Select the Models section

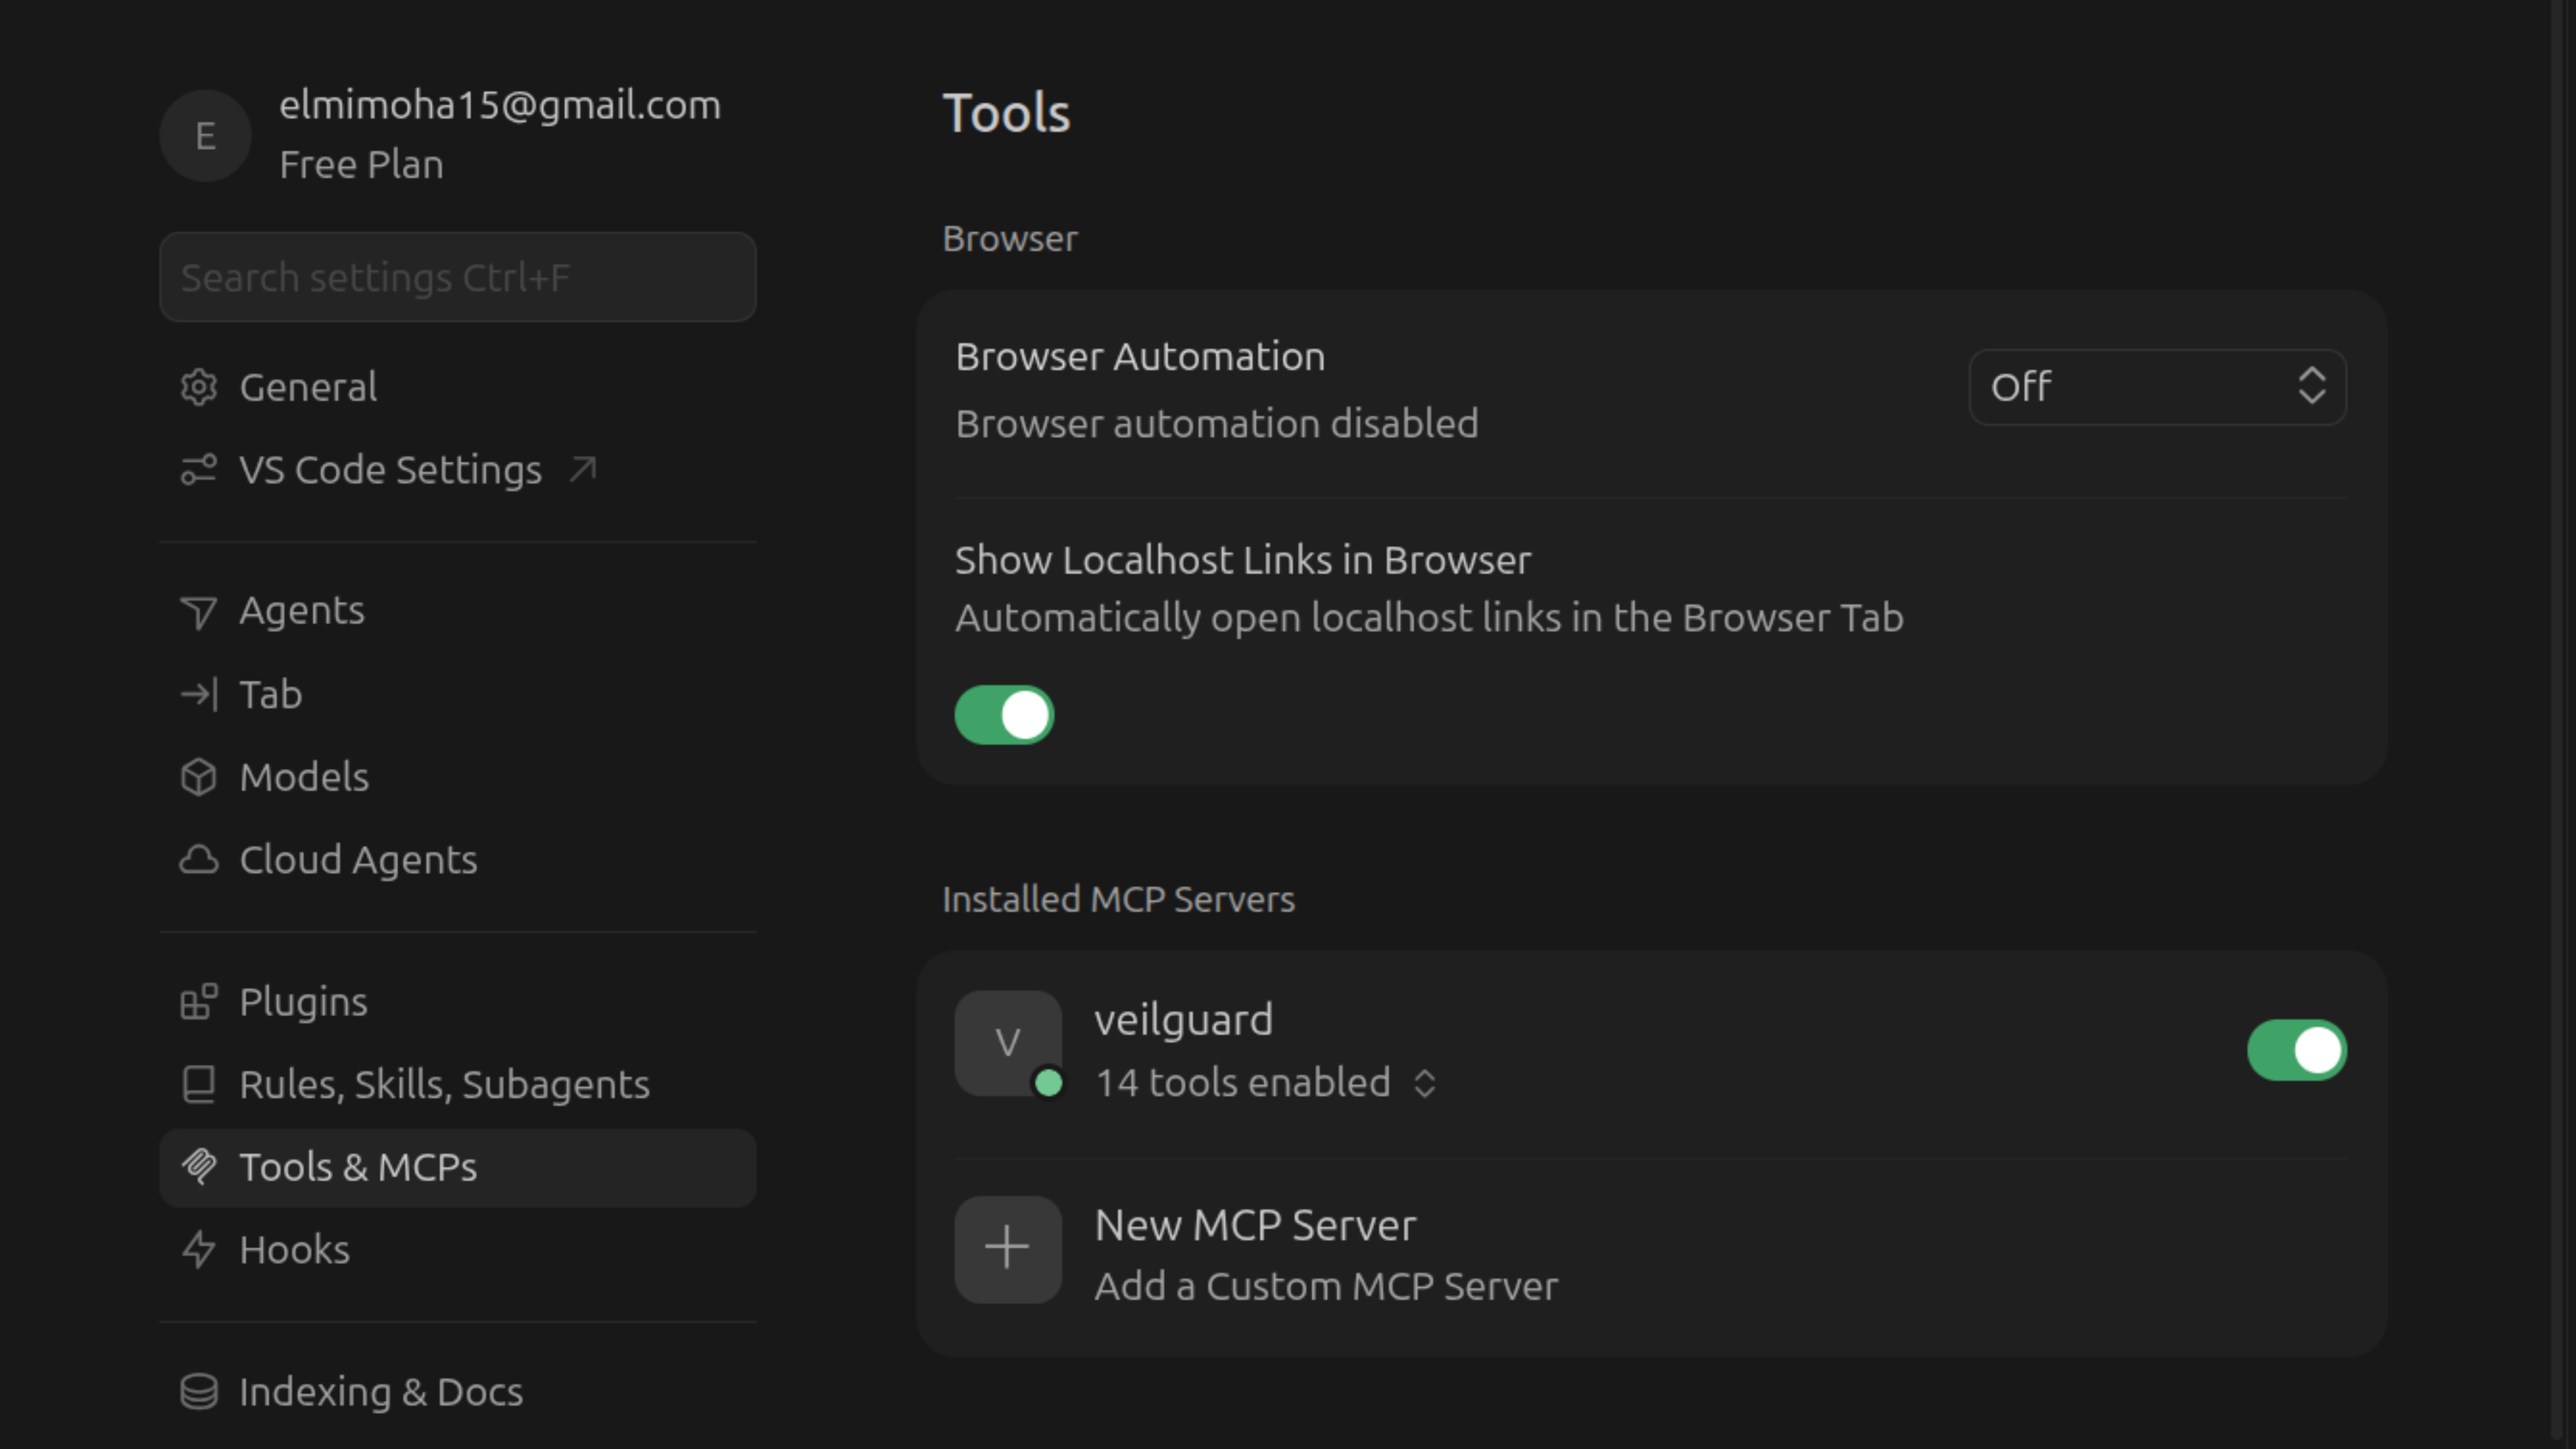(x=458, y=777)
